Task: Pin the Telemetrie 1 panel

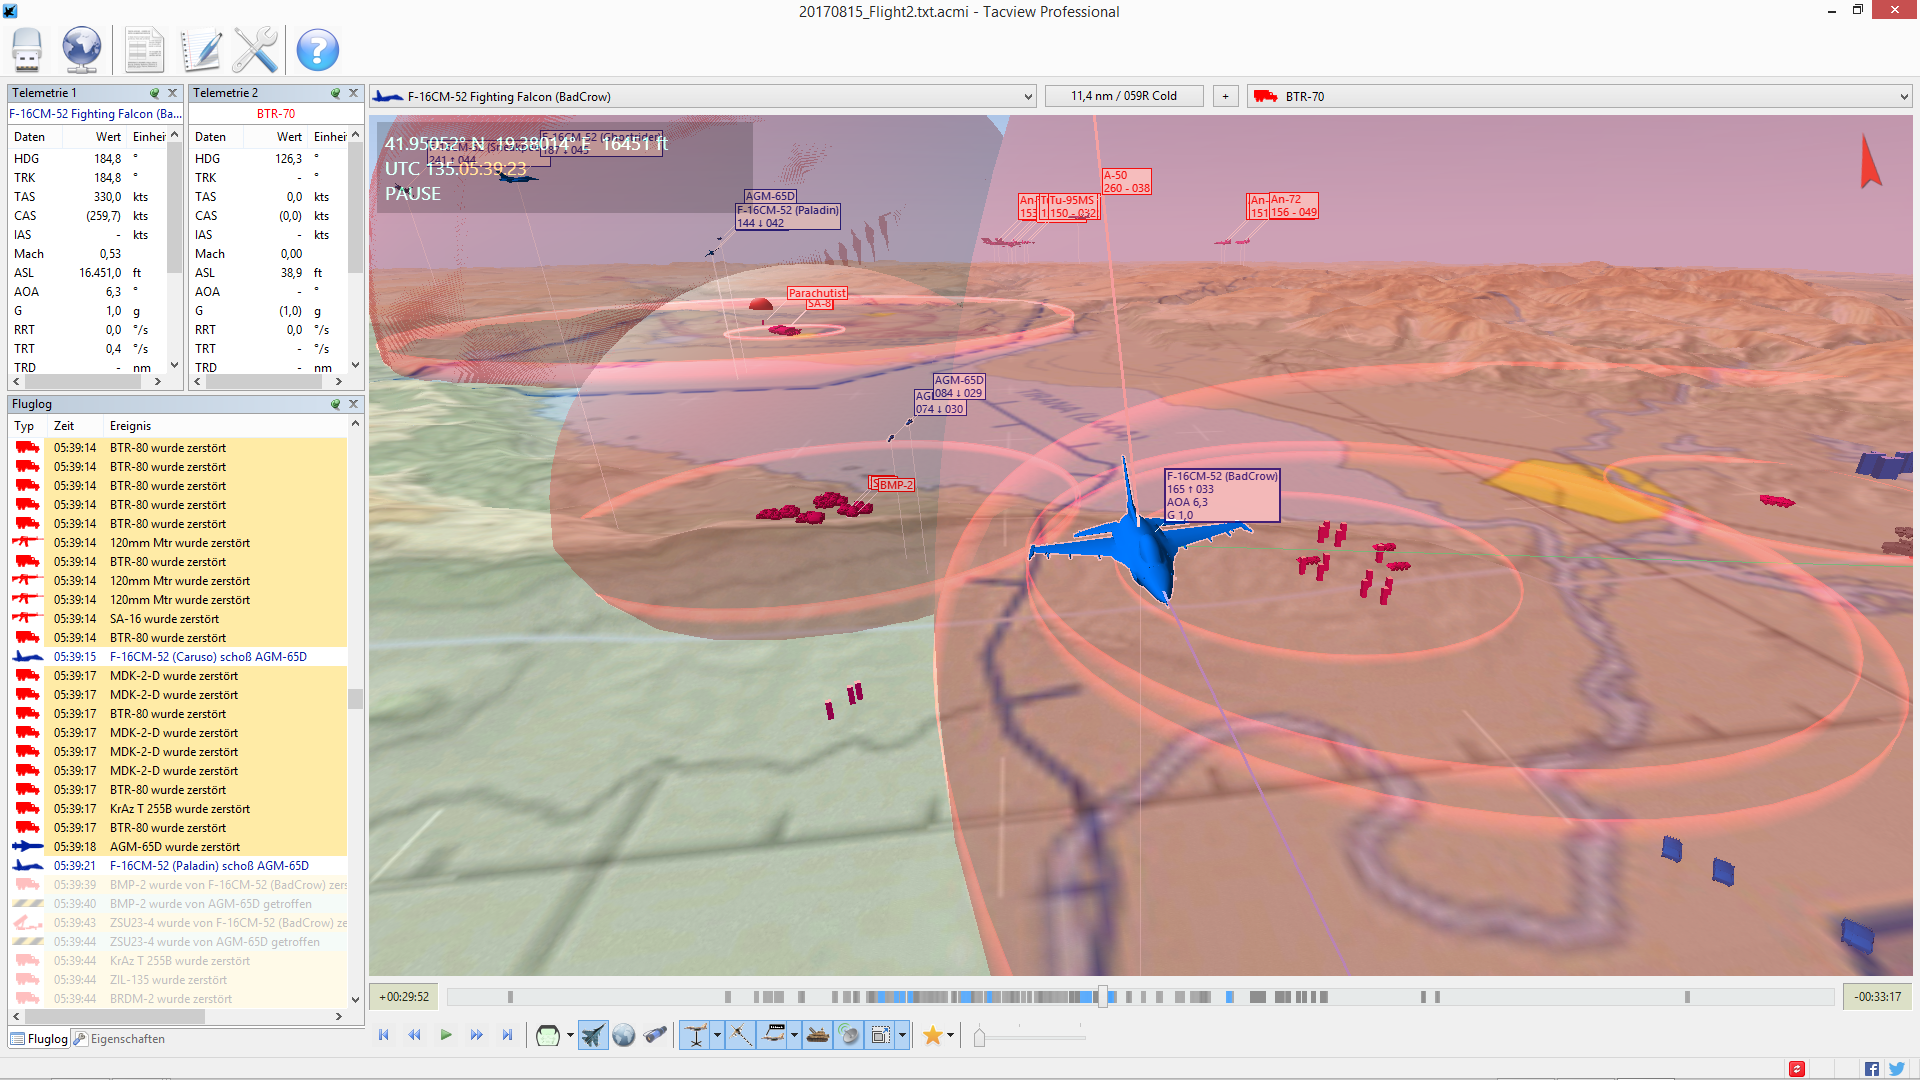Action: pos(154,93)
